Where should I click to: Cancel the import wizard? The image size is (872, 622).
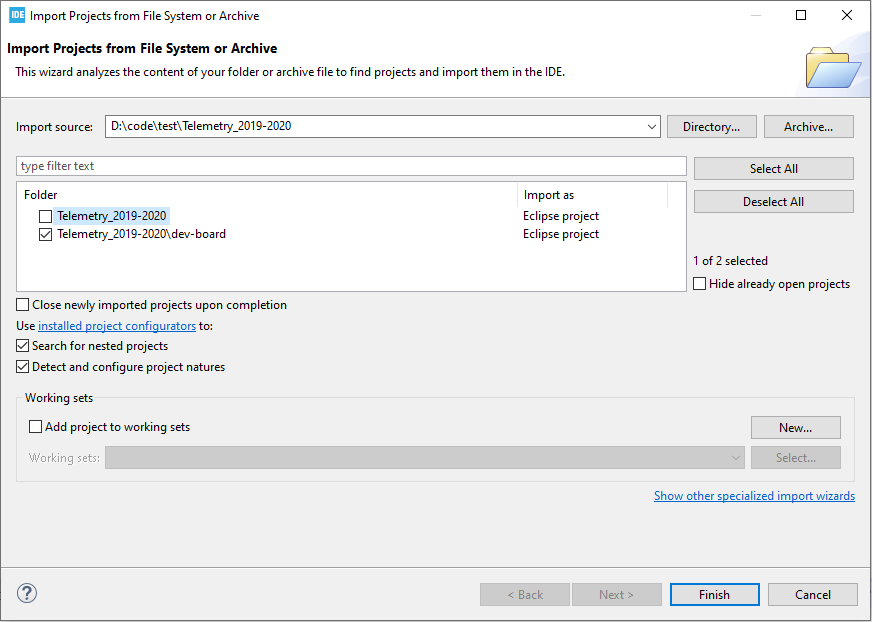812,594
